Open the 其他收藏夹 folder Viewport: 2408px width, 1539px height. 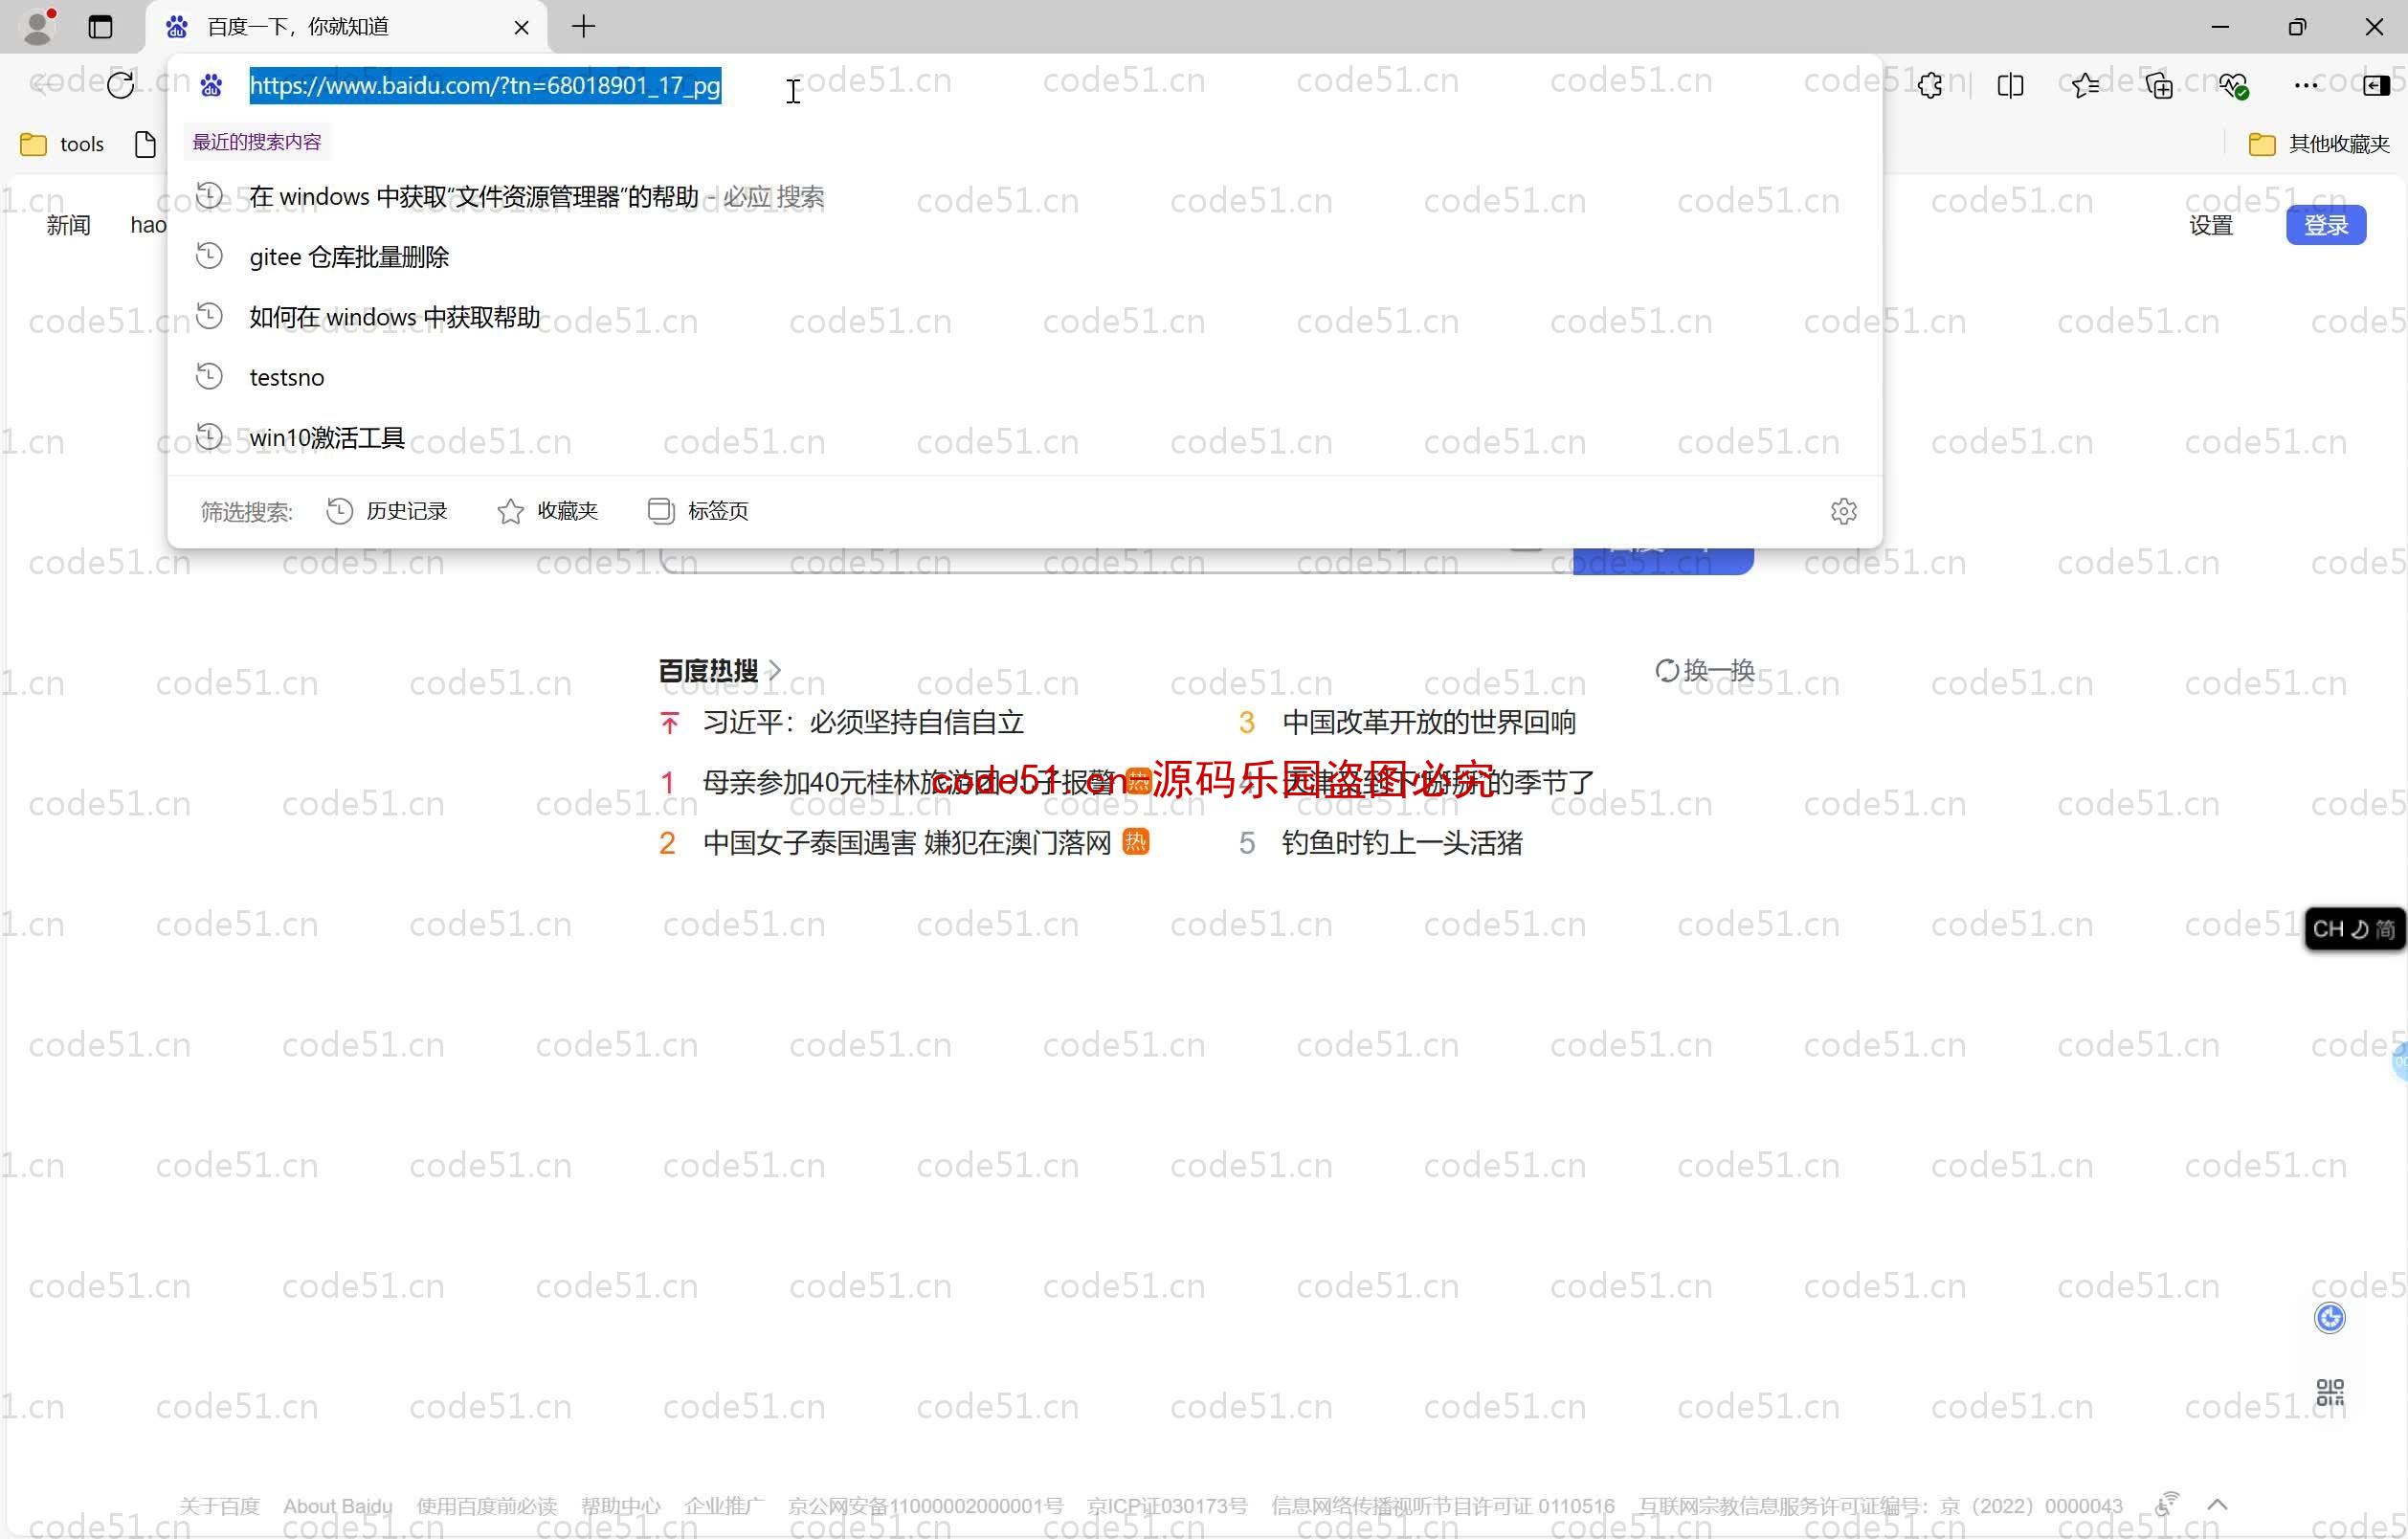(x=2319, y=144)
